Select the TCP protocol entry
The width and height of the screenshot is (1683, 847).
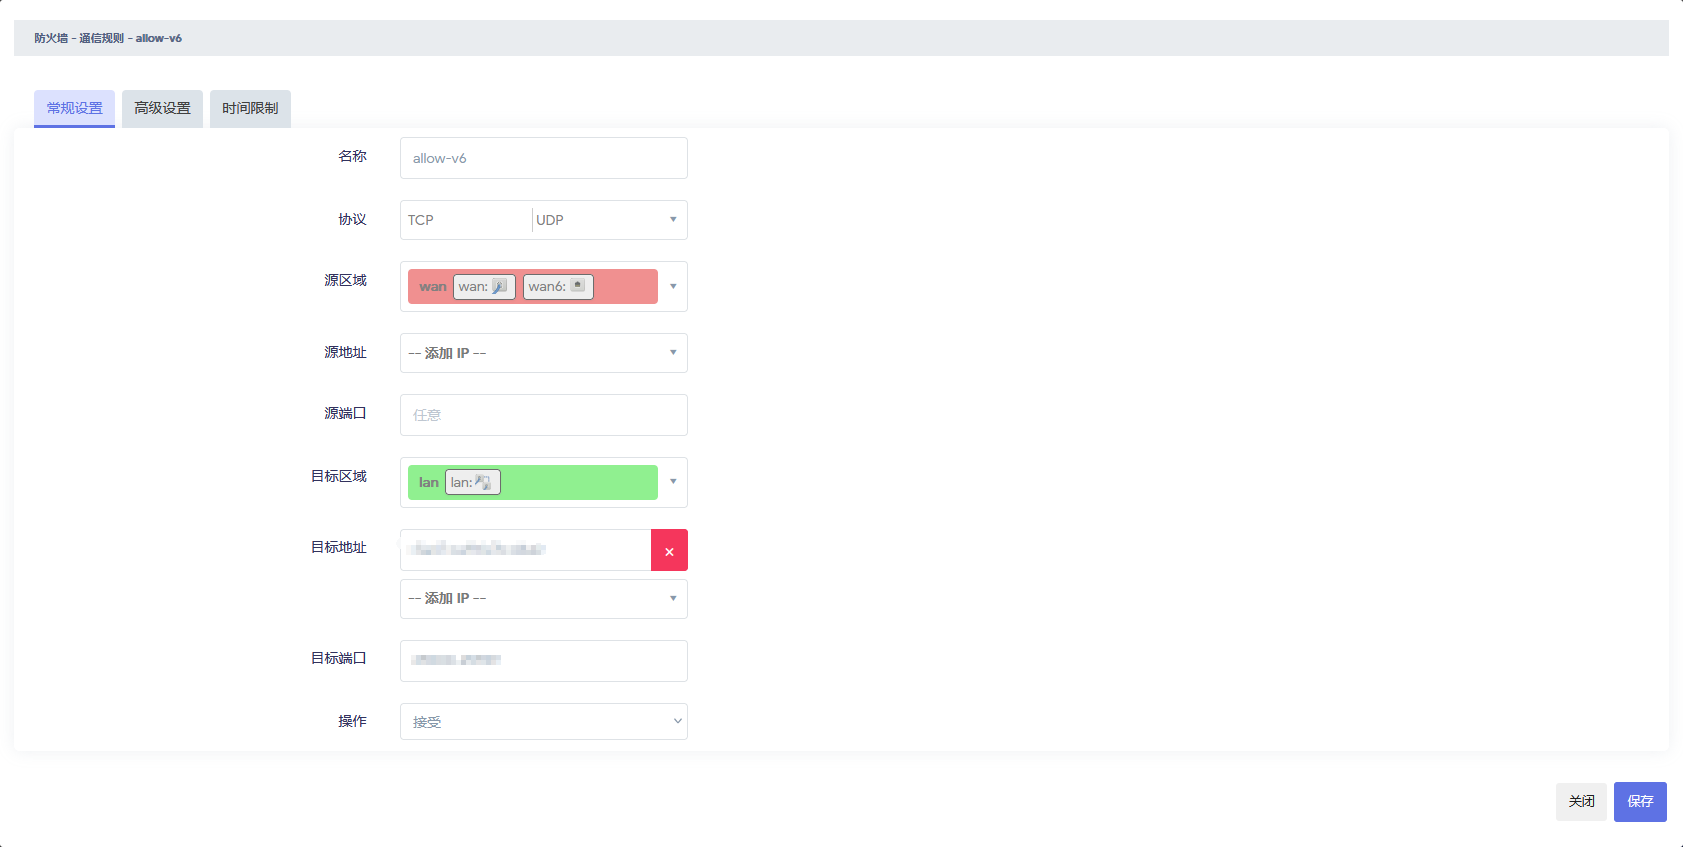coord(421,220)
